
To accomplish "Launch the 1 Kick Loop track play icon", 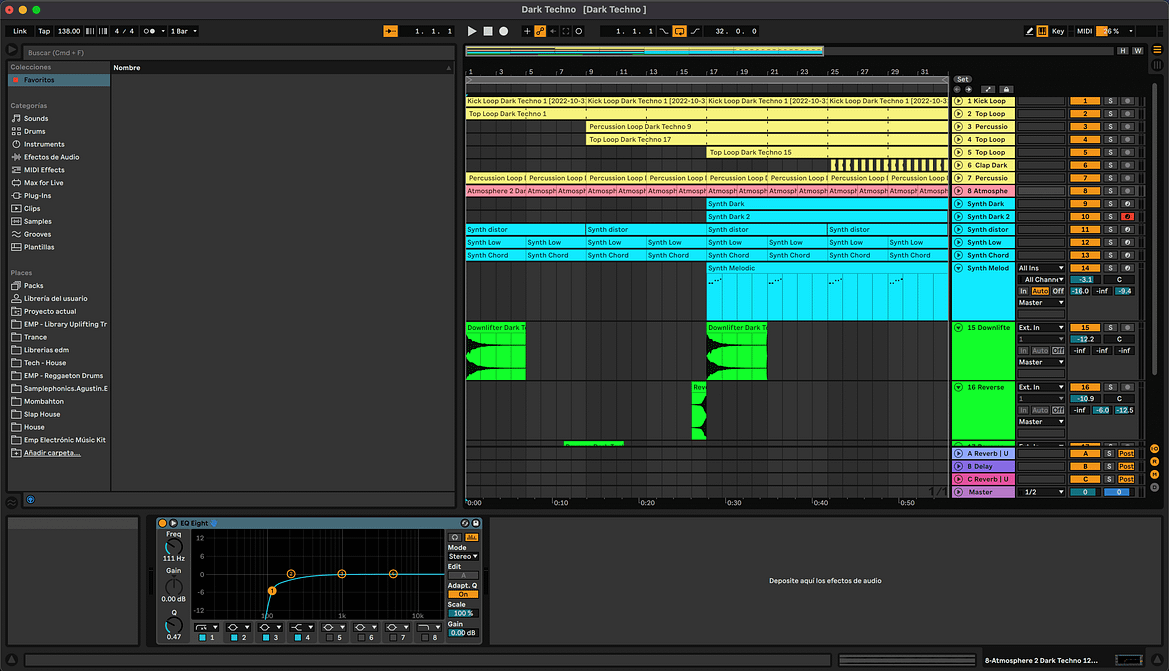I will [x=958, y=101].
